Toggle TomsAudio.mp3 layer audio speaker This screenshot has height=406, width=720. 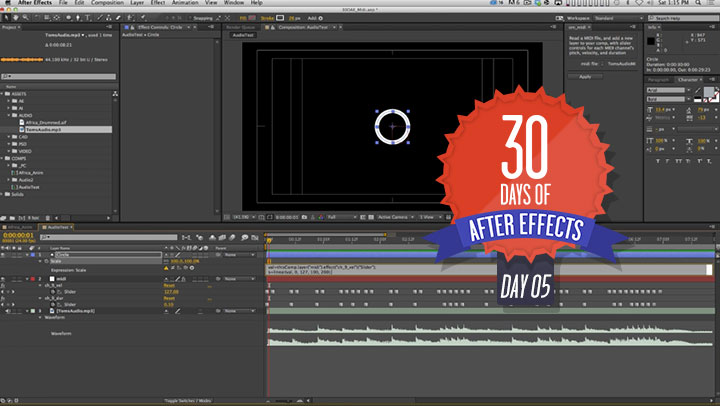pos(8,311)
